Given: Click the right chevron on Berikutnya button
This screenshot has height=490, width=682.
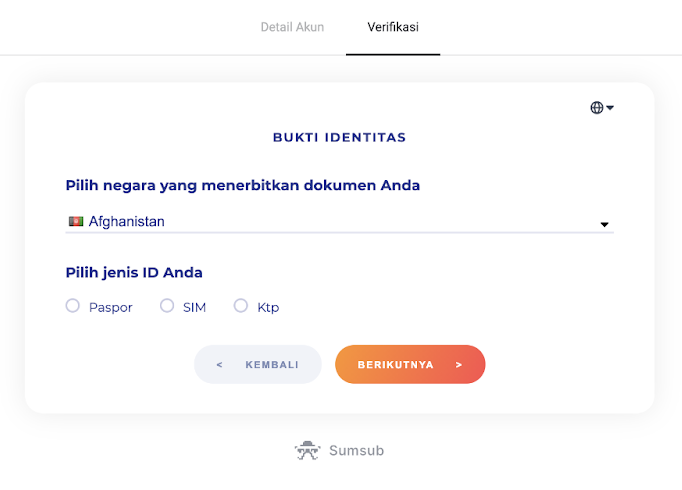Looking at the screenshot, I should point(459,365).
